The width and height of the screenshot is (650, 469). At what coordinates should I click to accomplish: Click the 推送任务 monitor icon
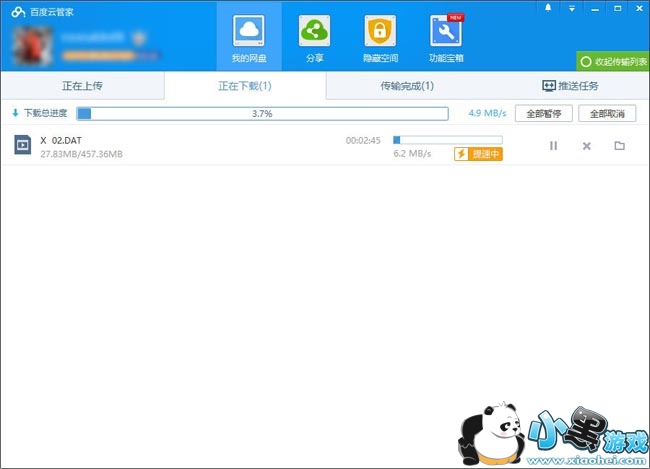coord(549,86)
